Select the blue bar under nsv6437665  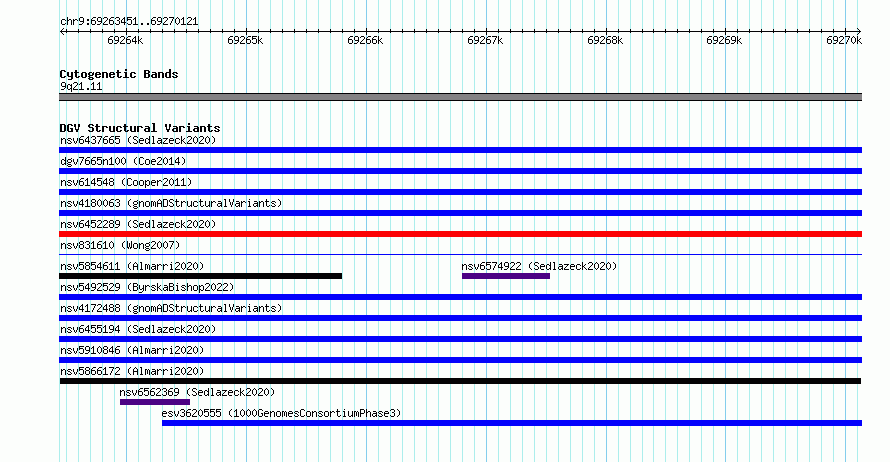[460, 150]
